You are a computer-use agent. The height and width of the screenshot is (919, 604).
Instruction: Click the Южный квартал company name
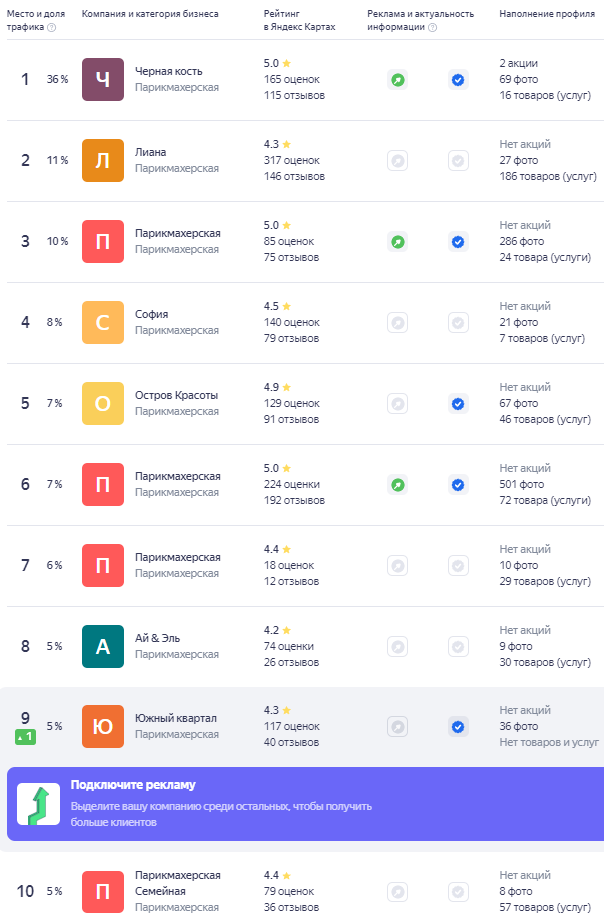[176, 718]
